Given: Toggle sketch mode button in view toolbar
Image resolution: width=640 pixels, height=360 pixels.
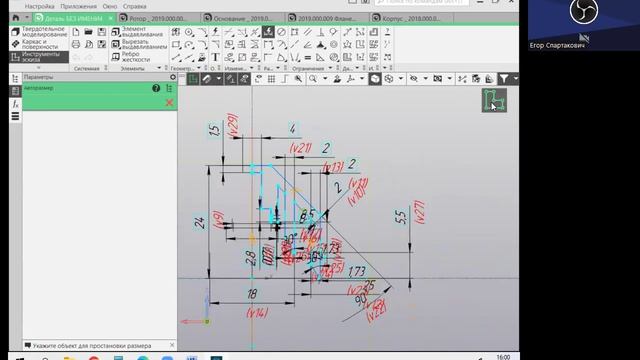Looking at the screenshot, I should 193,79.
